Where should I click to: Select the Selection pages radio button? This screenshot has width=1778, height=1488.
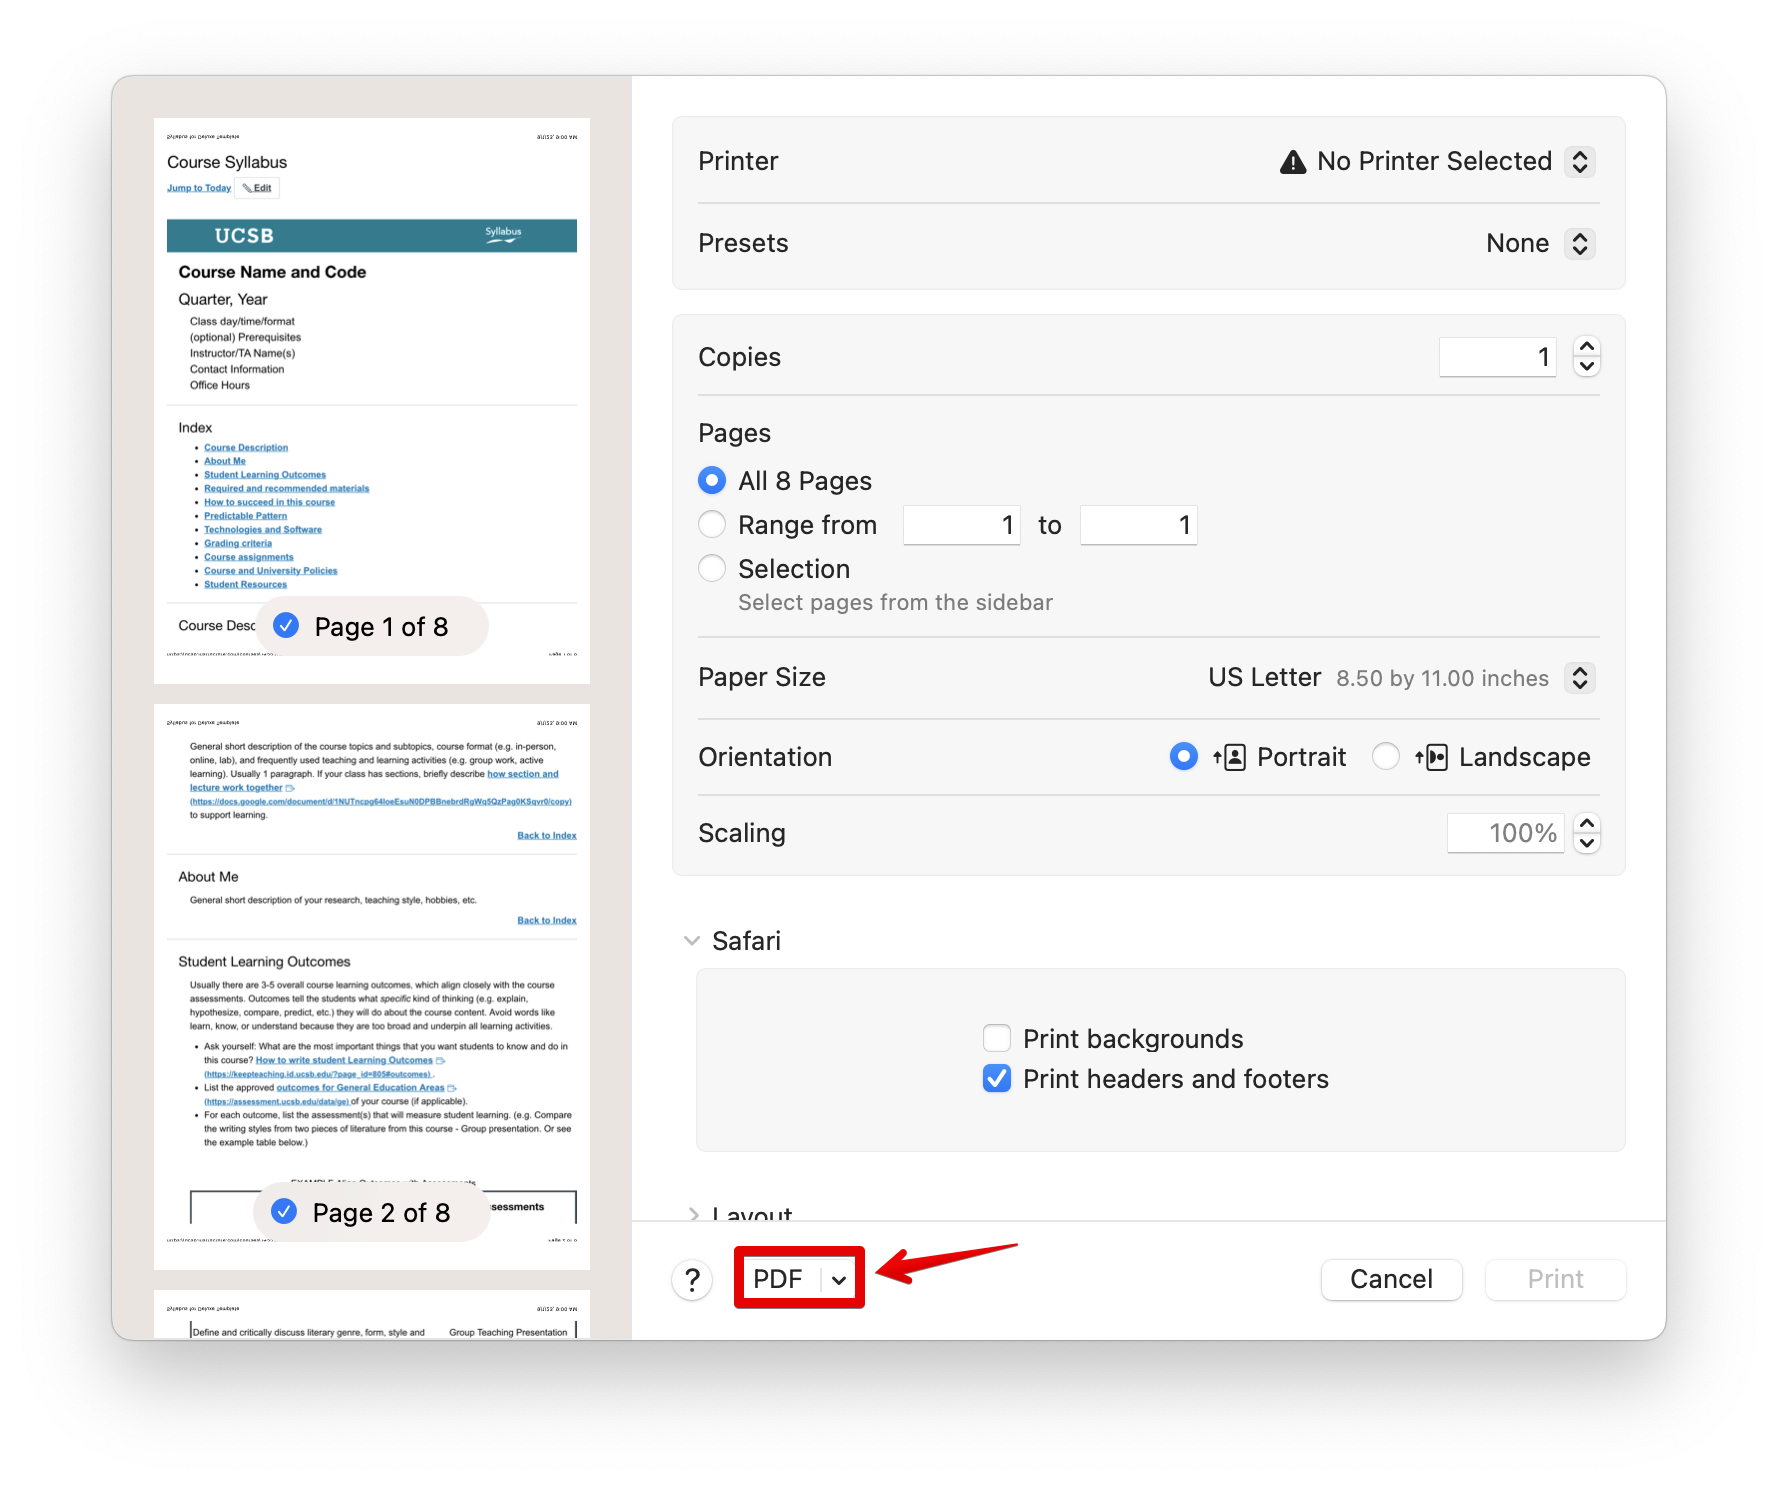pyautogui.click(x=712, y=569)
